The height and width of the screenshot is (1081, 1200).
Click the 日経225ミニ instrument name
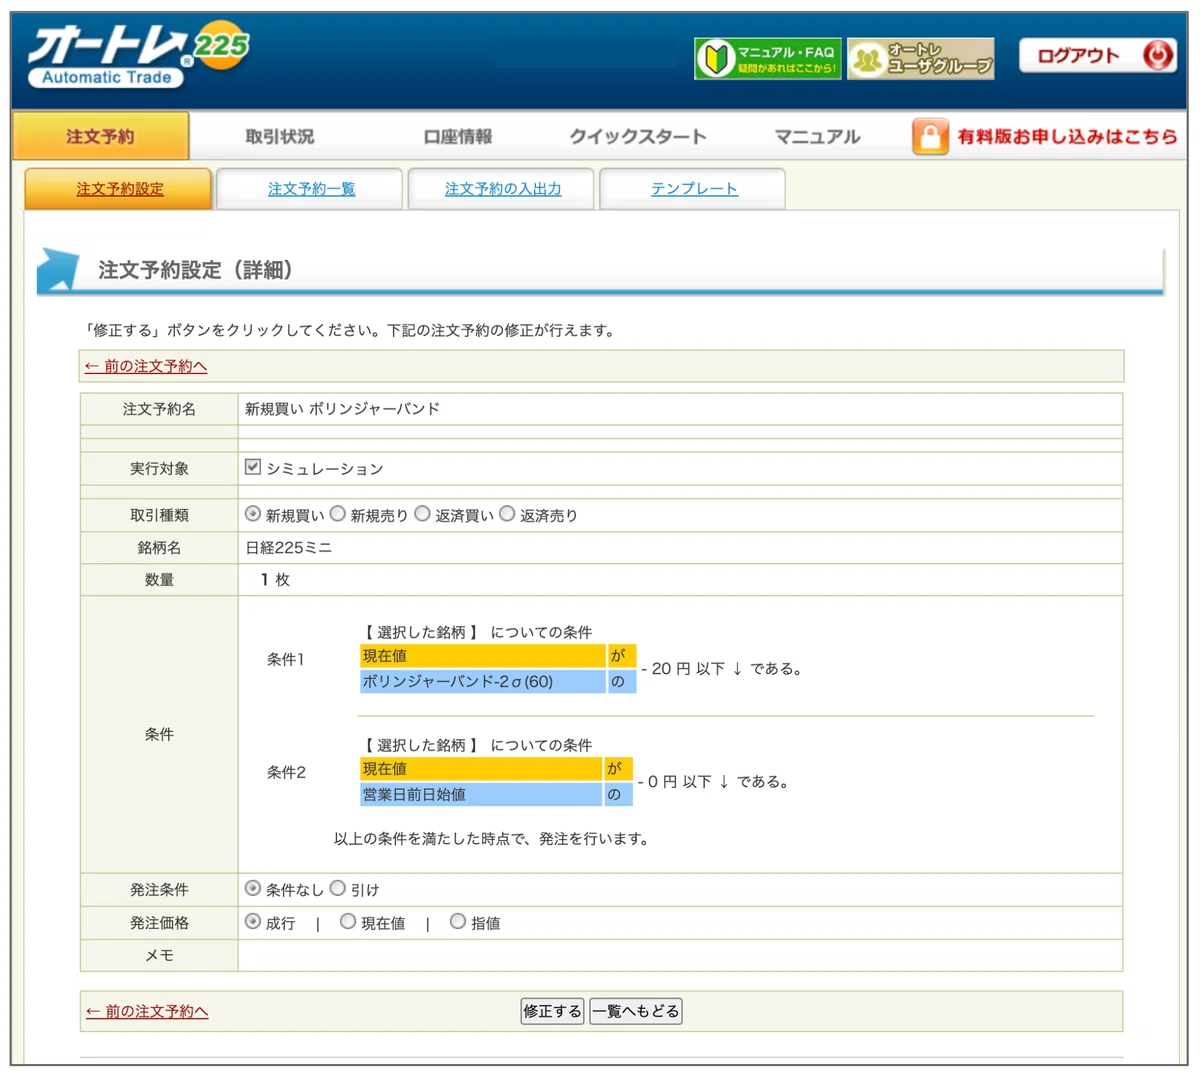289,548
